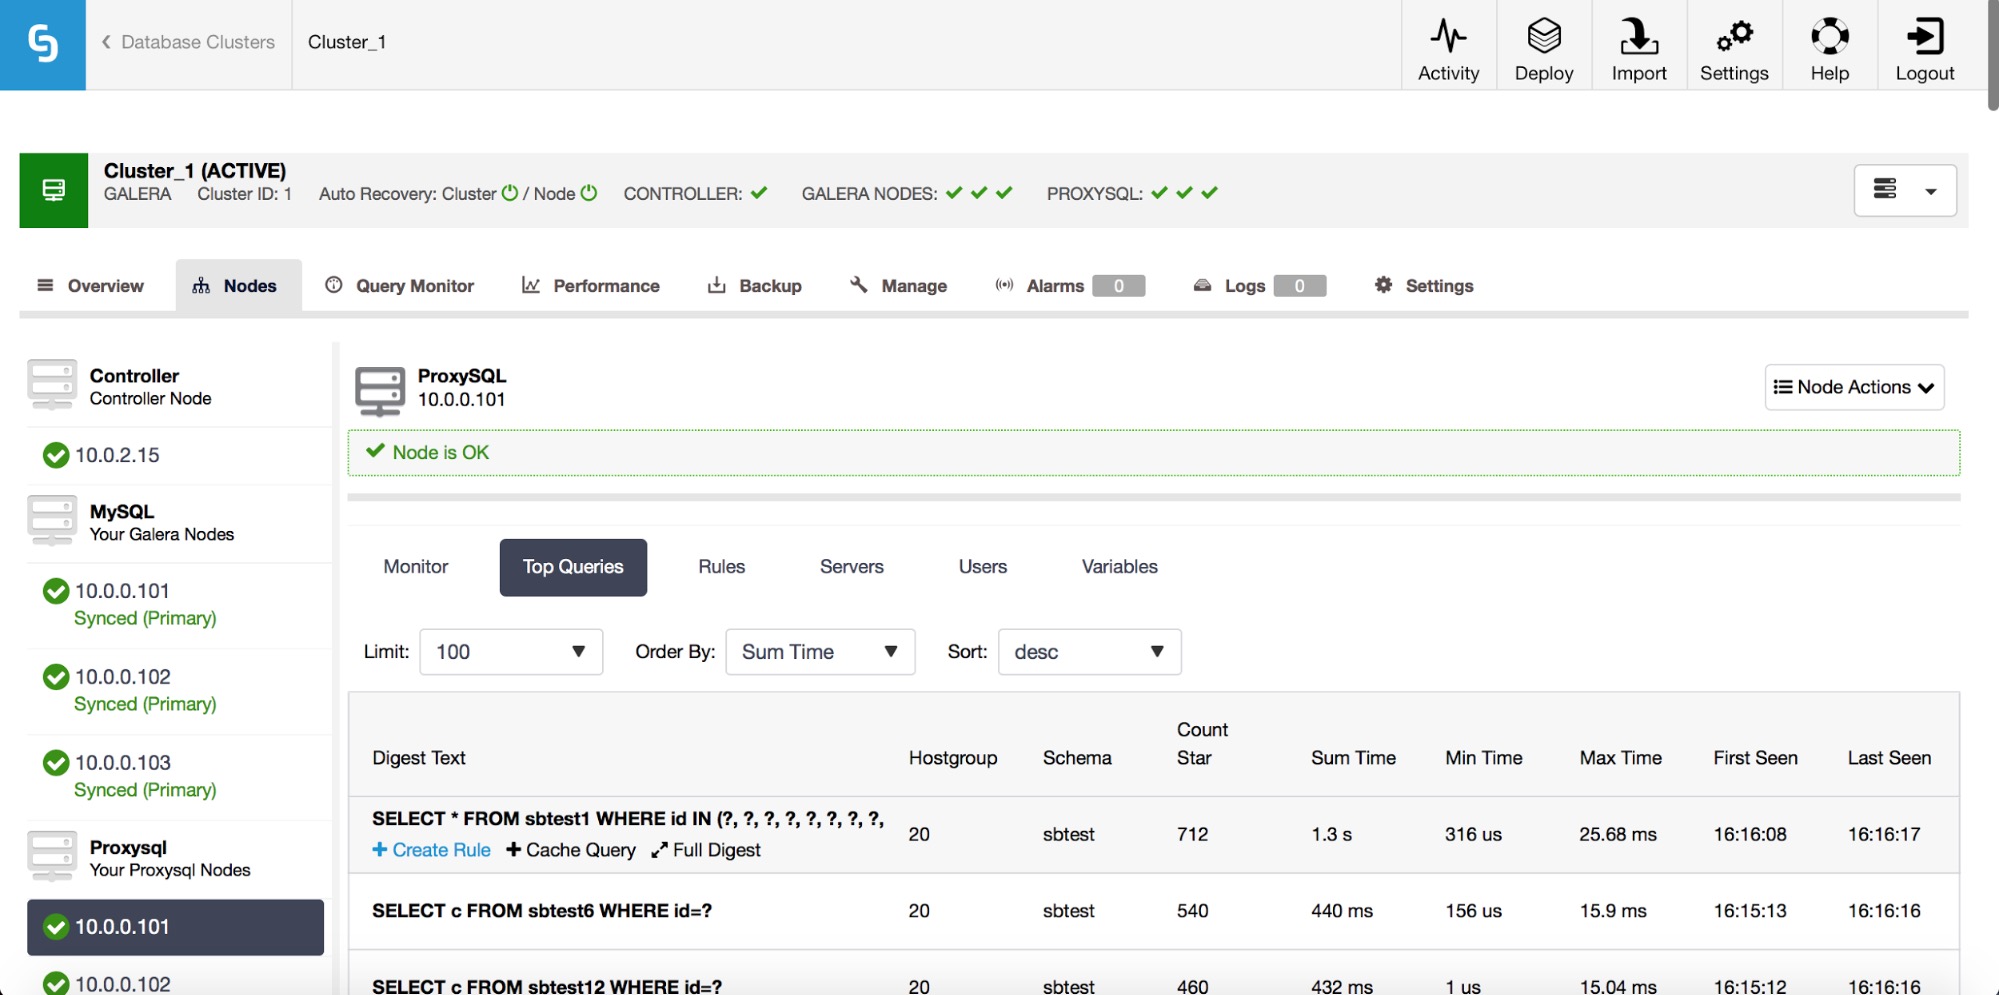This screenshot has width=1999, height=995.
Task: Click the page vertical scrollbar
Action: point(1992,55)
